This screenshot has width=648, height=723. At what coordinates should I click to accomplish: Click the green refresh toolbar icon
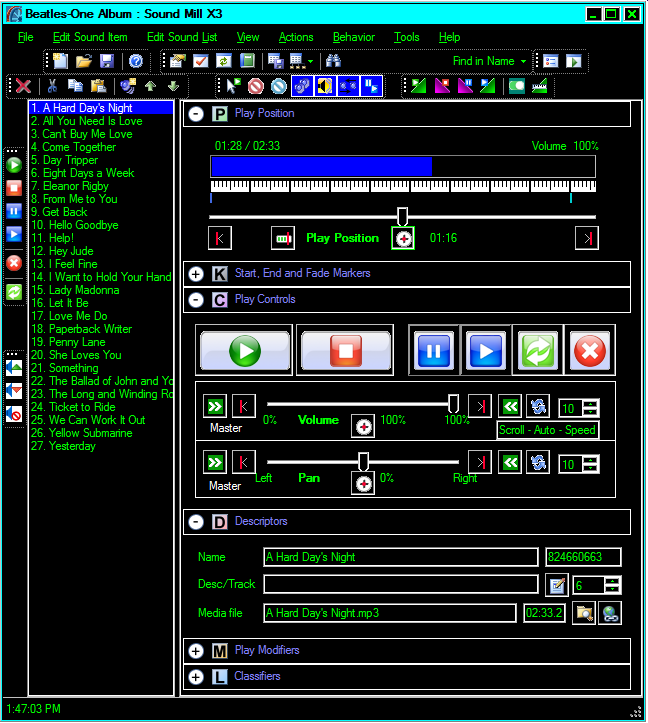tap(224, 61)
